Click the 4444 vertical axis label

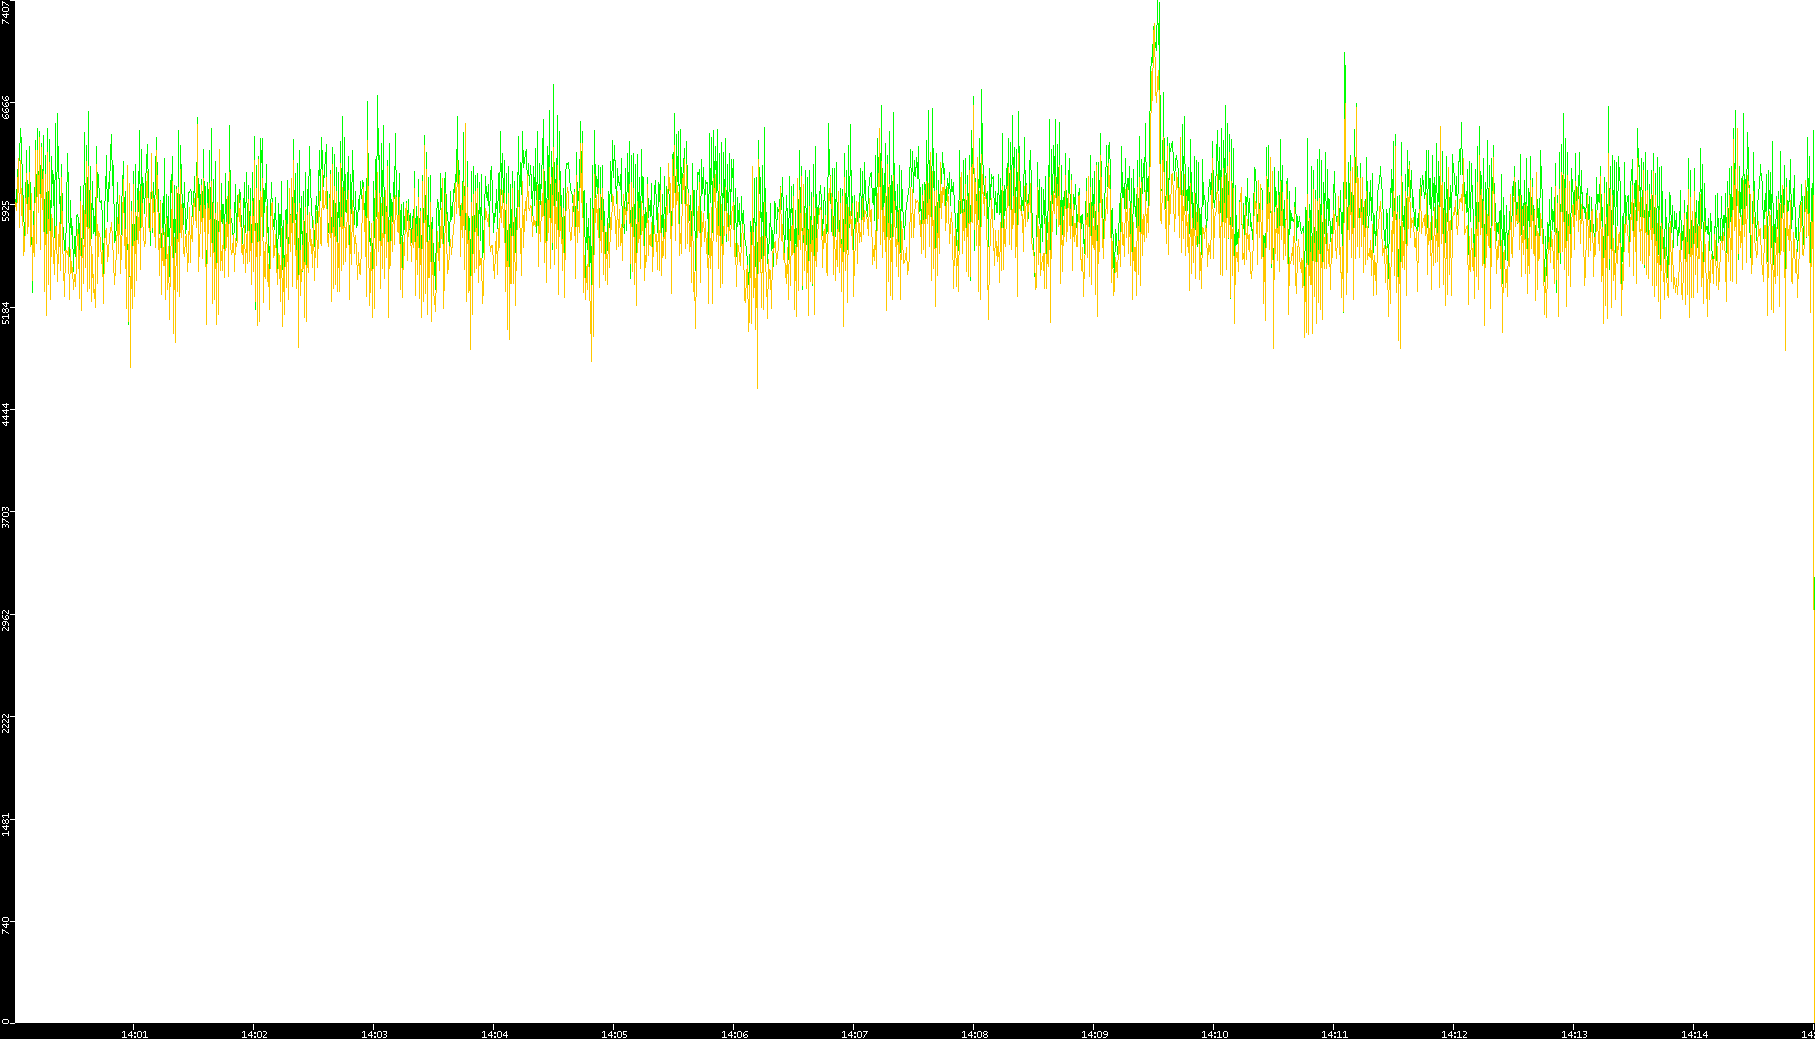coord(7,415)
